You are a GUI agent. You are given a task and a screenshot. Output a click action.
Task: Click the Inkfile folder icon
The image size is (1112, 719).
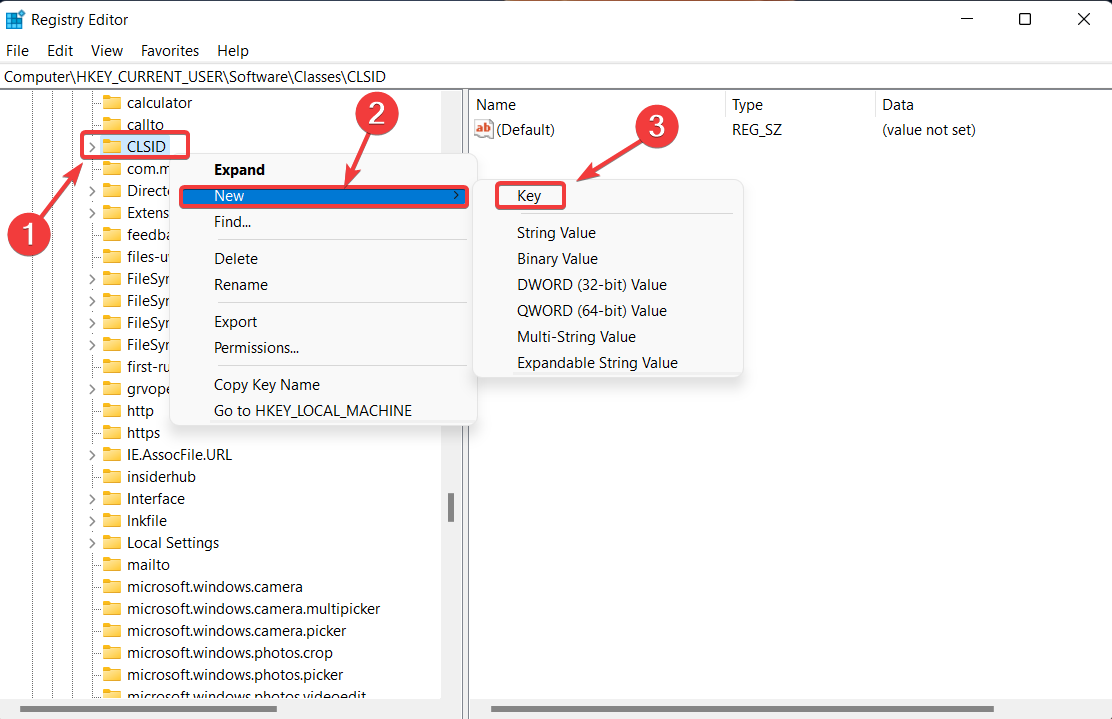(x=112, y=521)
